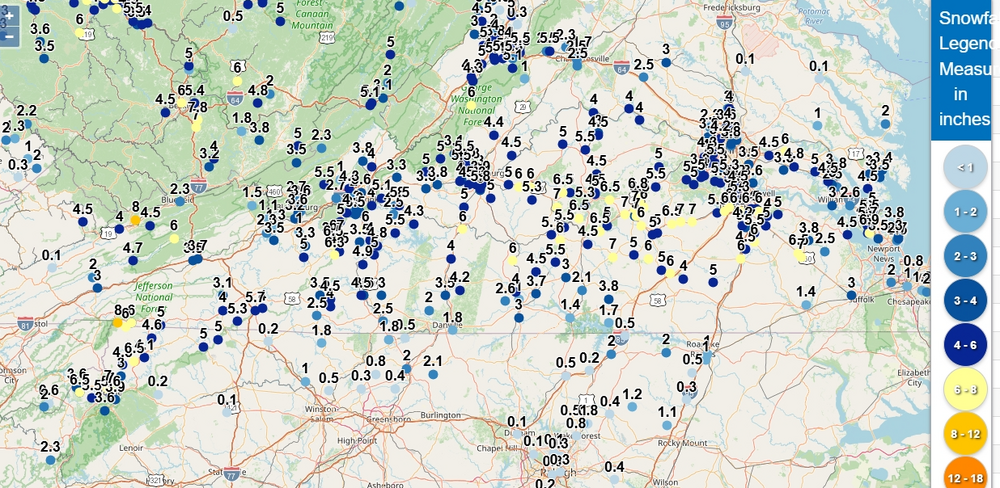Click the Snowfall Legend header panel

tap(964, 68)
